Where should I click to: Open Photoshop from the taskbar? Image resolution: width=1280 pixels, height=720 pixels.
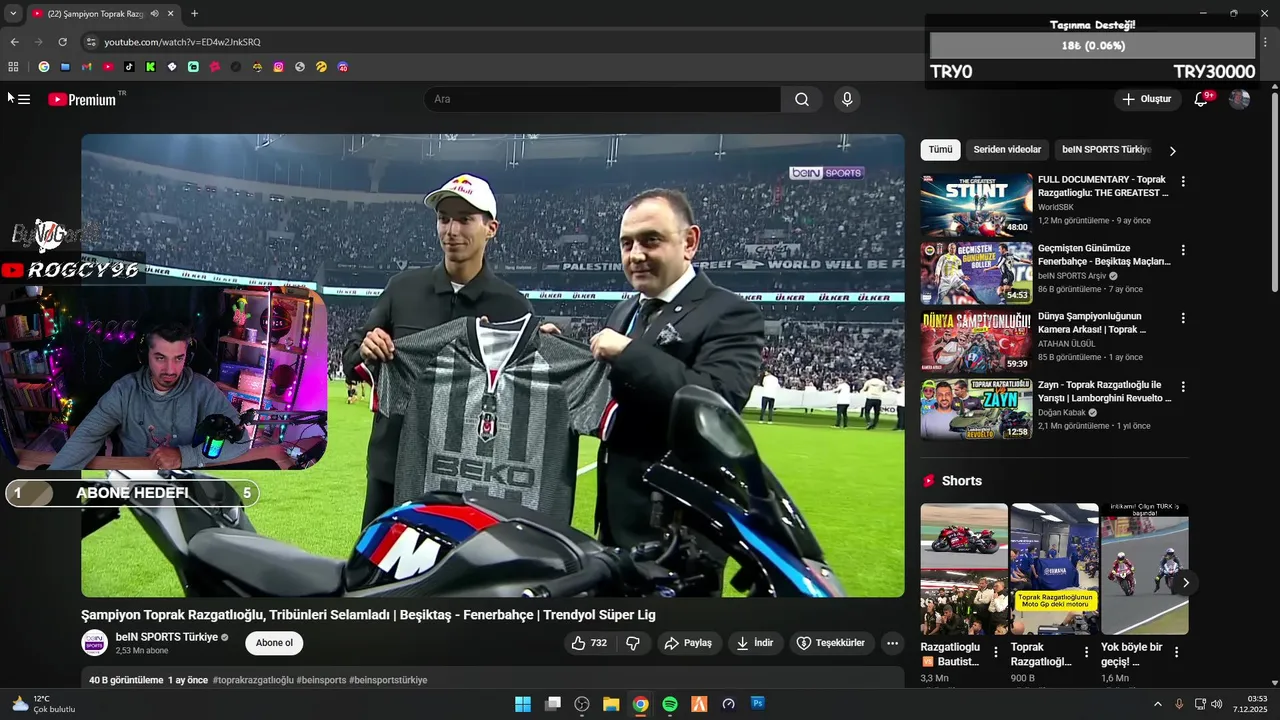(x=758, y=704)
